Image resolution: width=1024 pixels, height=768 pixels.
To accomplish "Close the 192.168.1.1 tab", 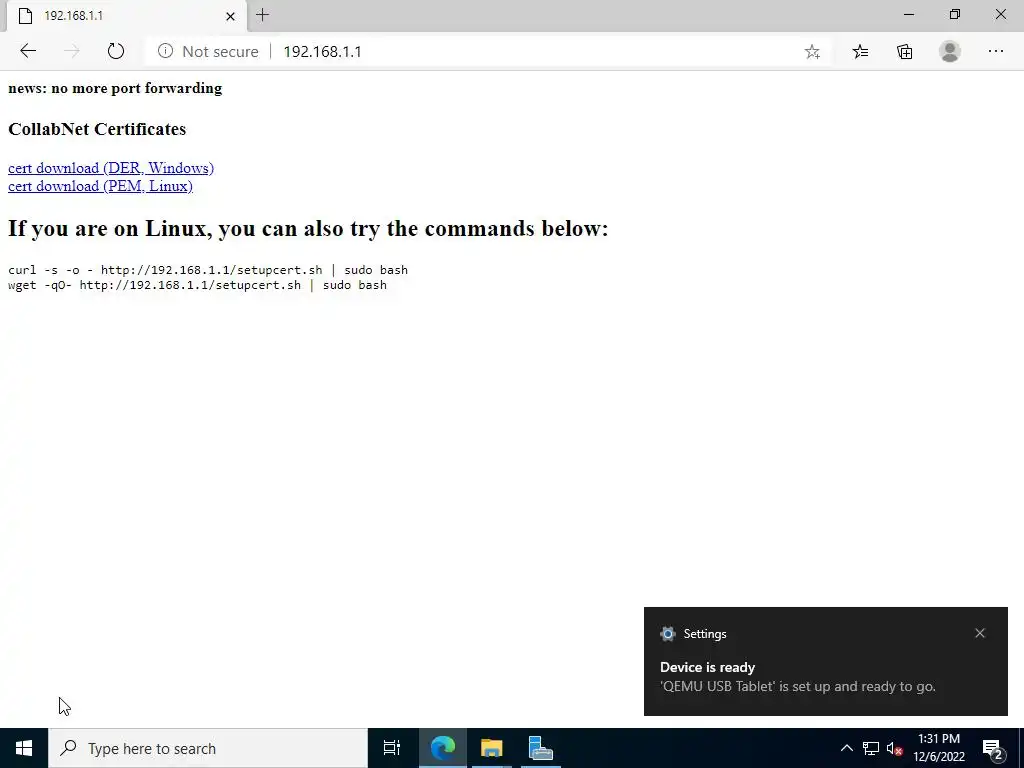I will 230,16.
